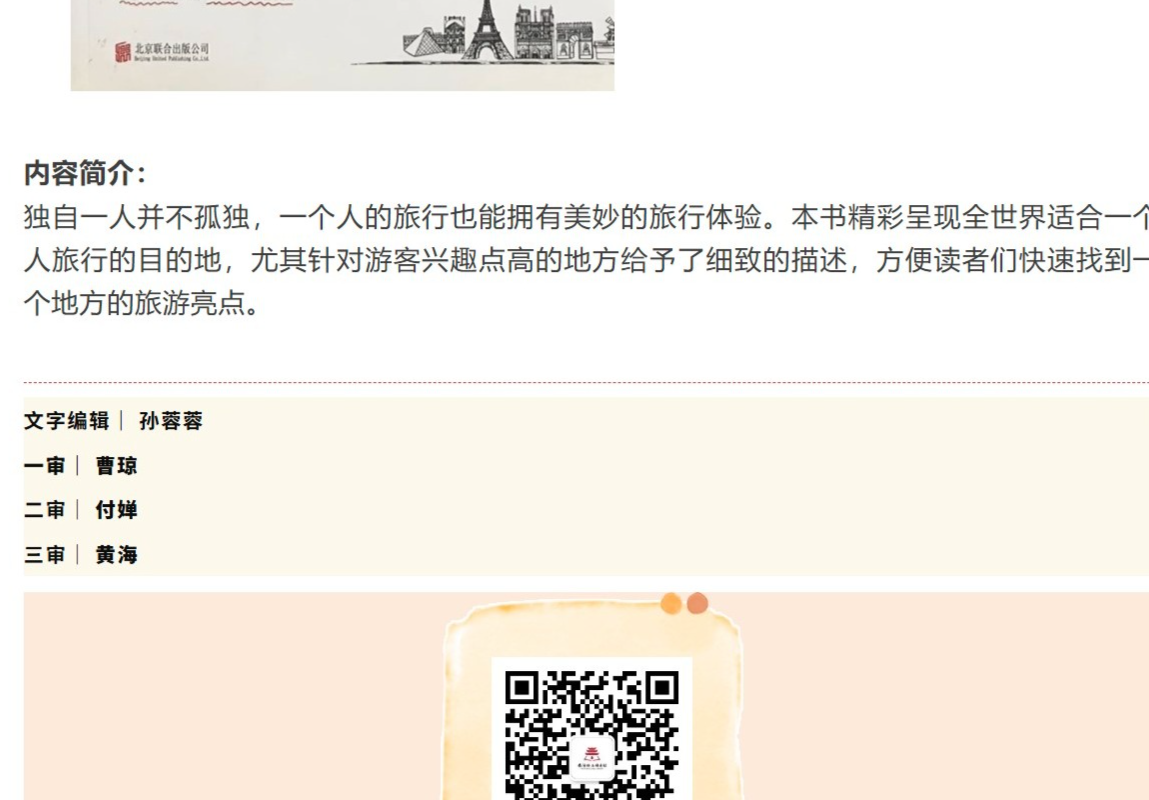
Task: Click the 内容简介 heading
Action: click(x=85, y=174)
